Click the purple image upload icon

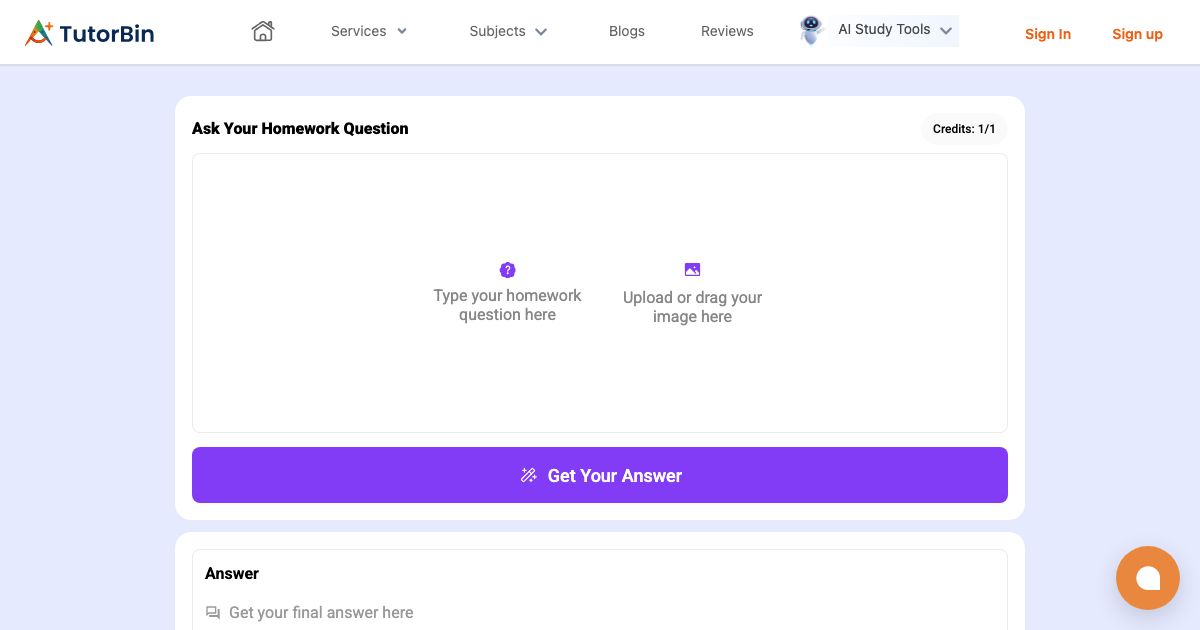pos(692,269)
